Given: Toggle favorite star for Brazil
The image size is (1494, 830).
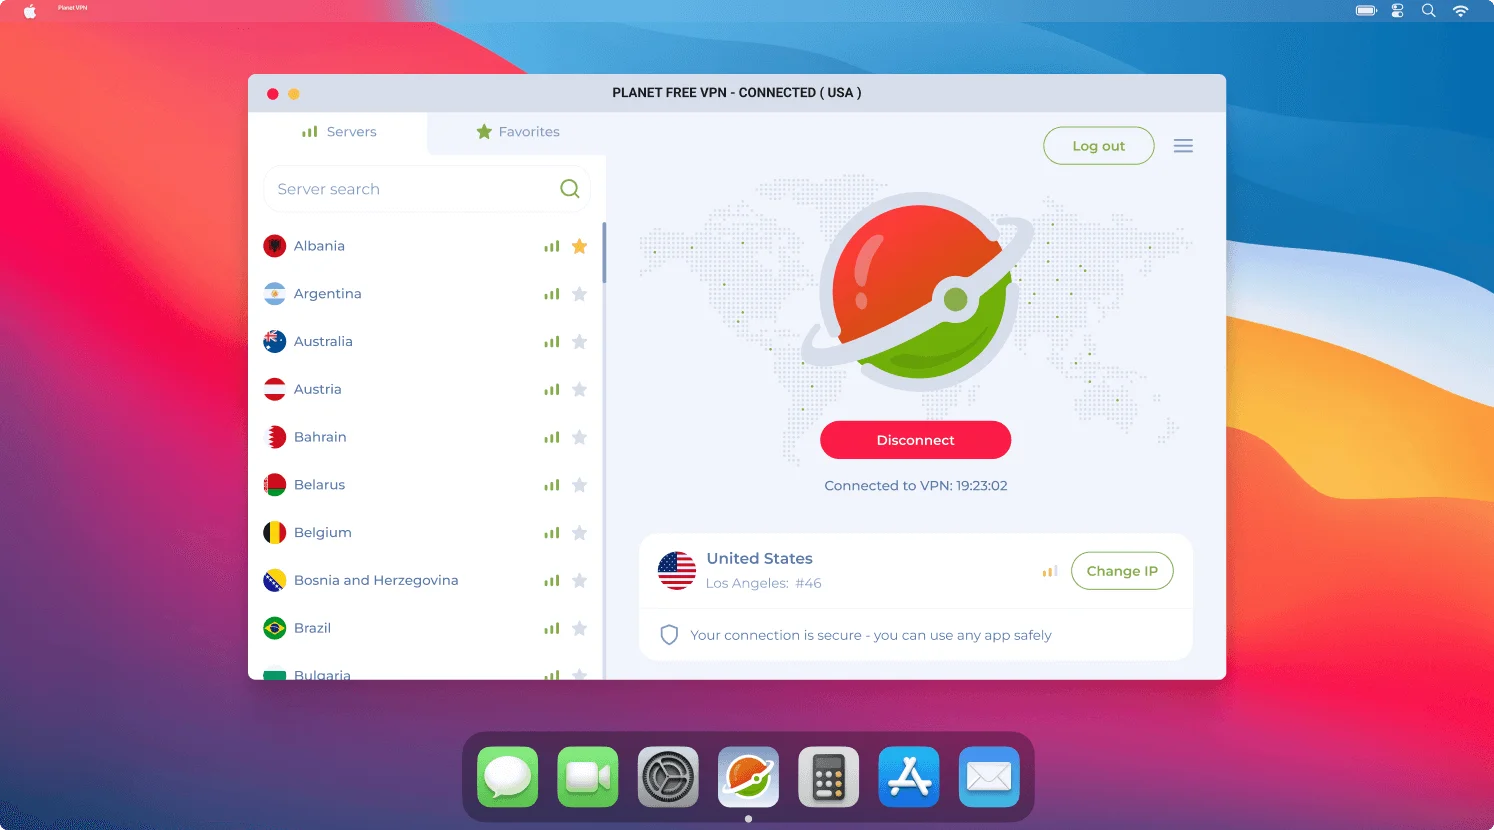Looking at the screenshot, I should [x=579, y=629].
